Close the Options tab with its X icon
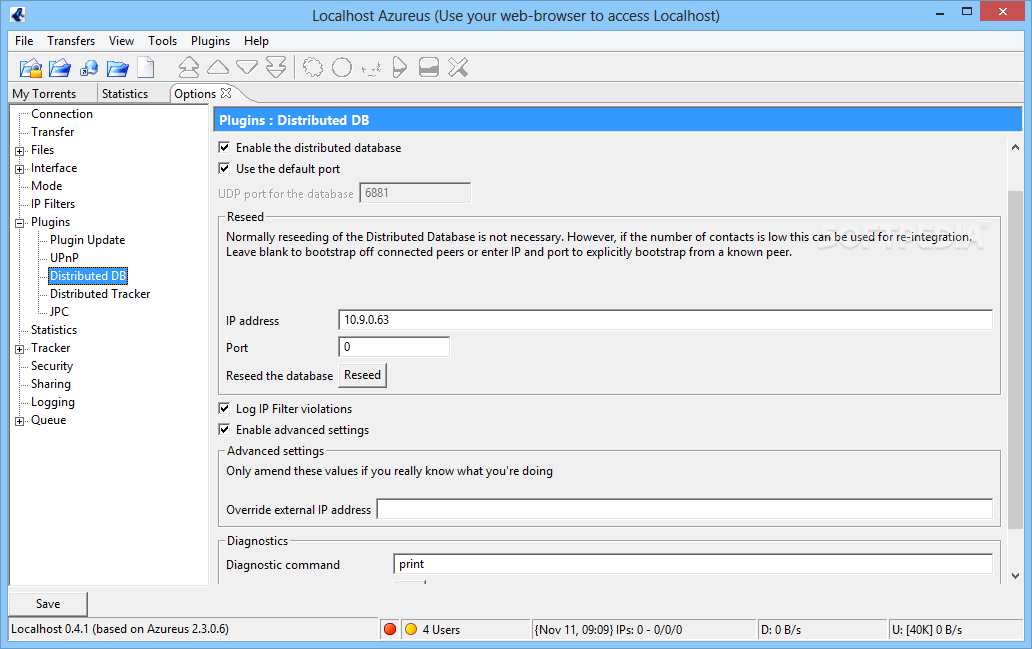 tap(226, 93)
